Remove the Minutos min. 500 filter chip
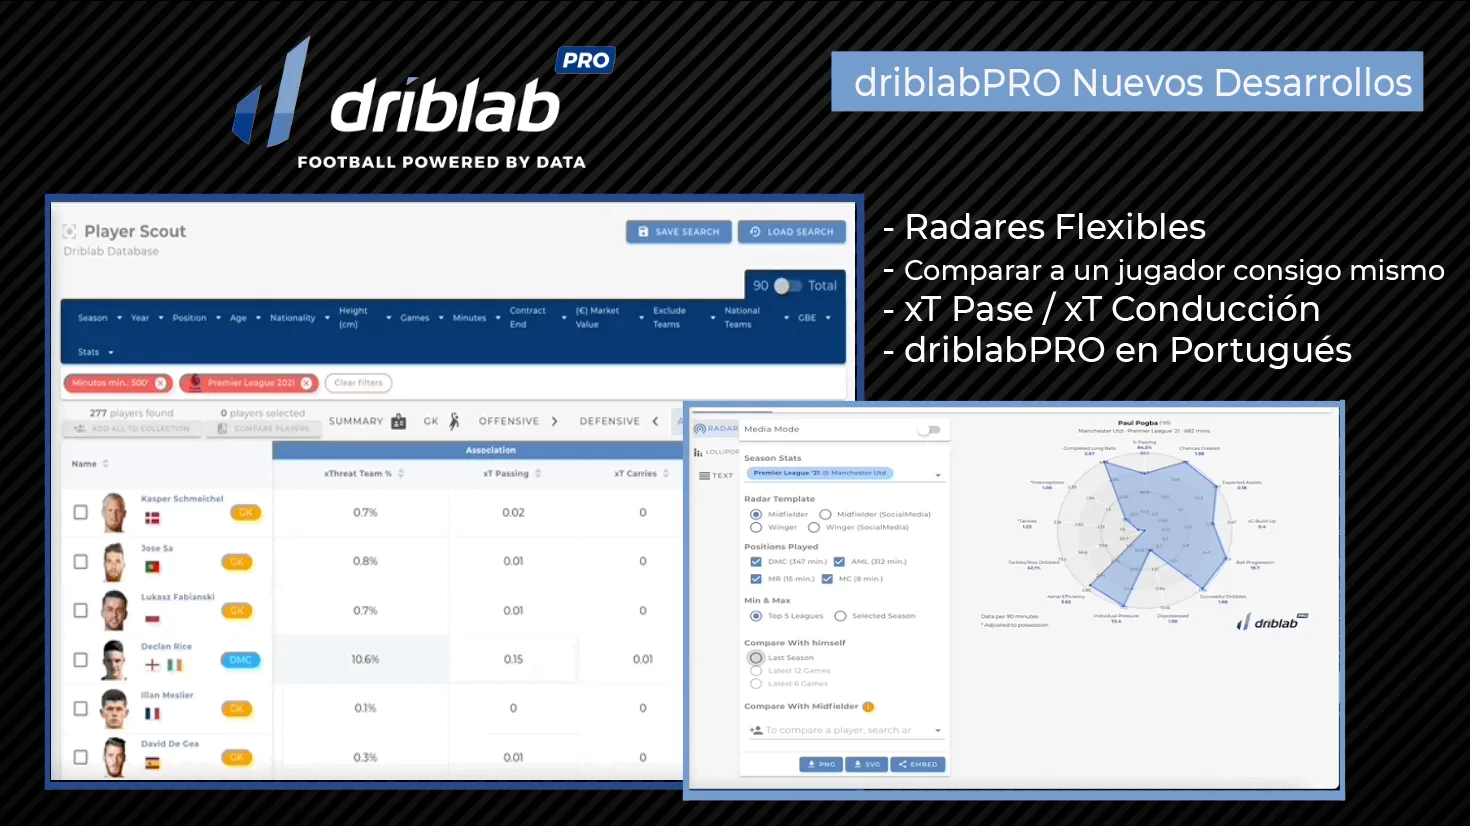1470x826 pixels. (161, 383)
